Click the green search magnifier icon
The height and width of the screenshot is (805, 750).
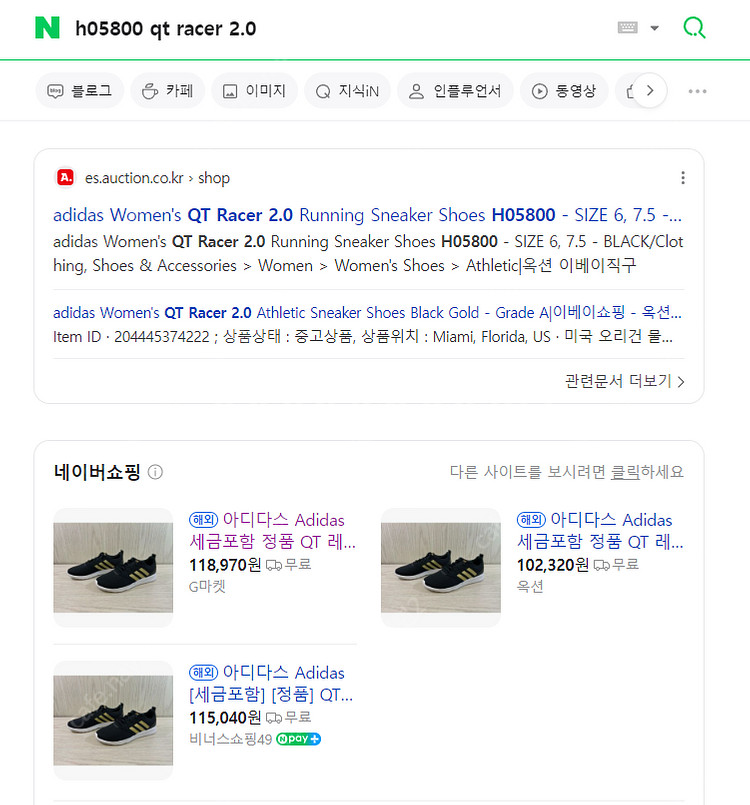point(694,28)
